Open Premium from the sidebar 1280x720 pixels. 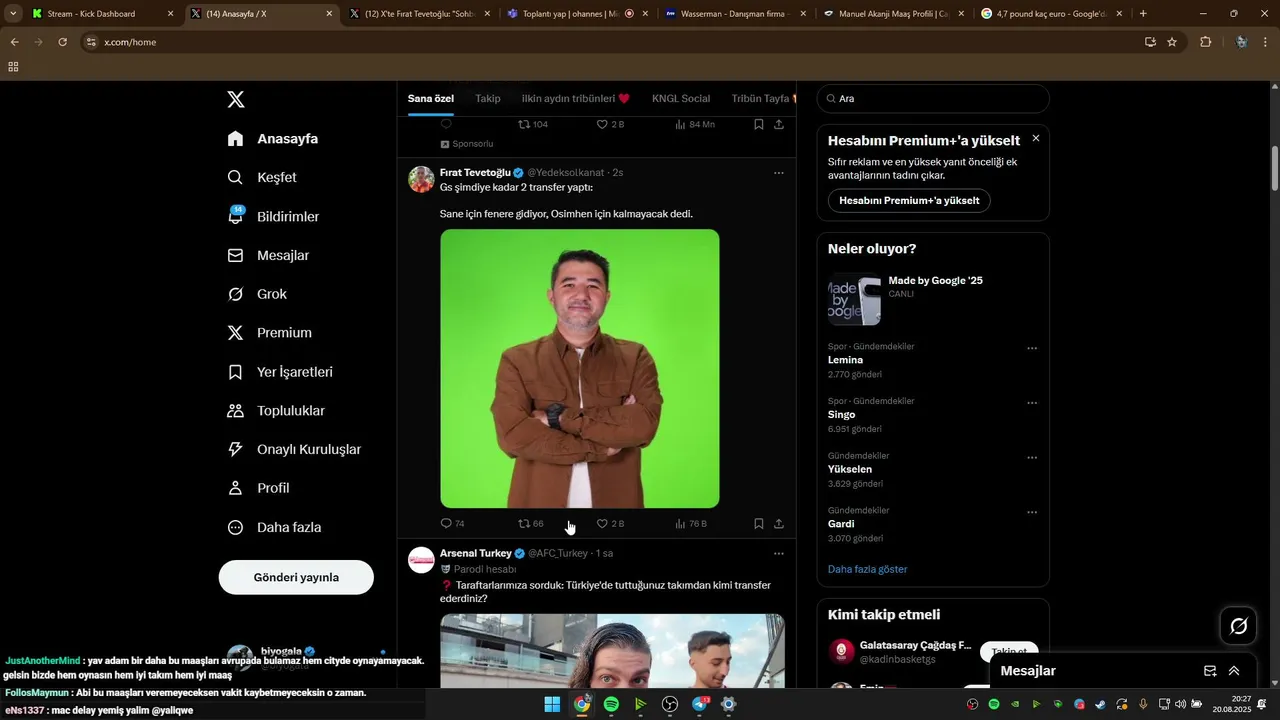pyautogui.click(x=269, y=333)
